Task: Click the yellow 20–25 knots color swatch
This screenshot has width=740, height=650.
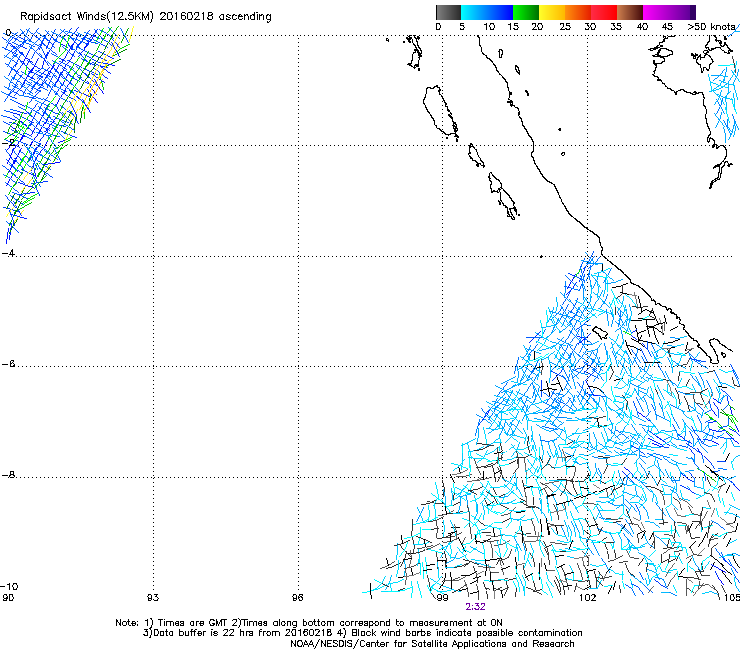Action: tap(552, 12)
